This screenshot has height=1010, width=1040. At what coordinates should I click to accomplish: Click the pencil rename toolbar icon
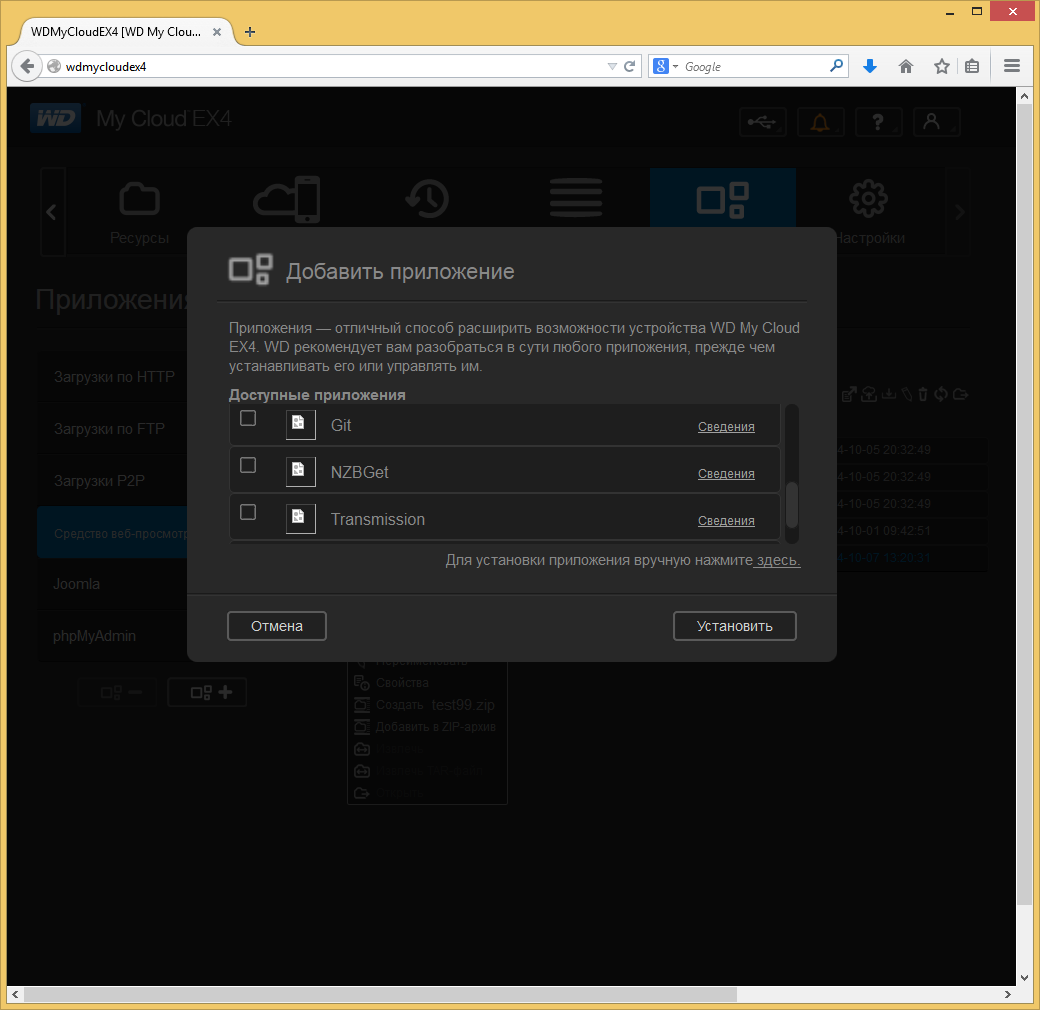tap(907, 395)
